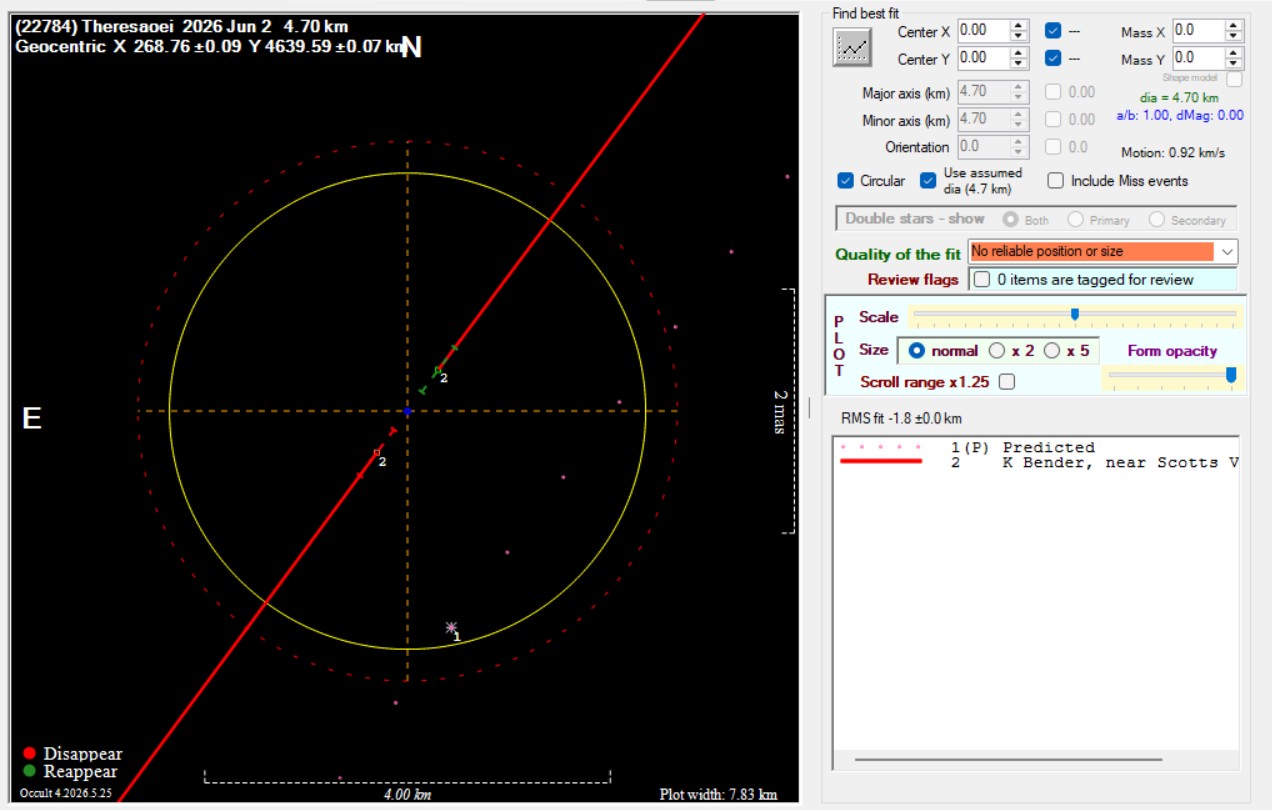Increase Mass X with up arrow

(x=1235, y=26)
